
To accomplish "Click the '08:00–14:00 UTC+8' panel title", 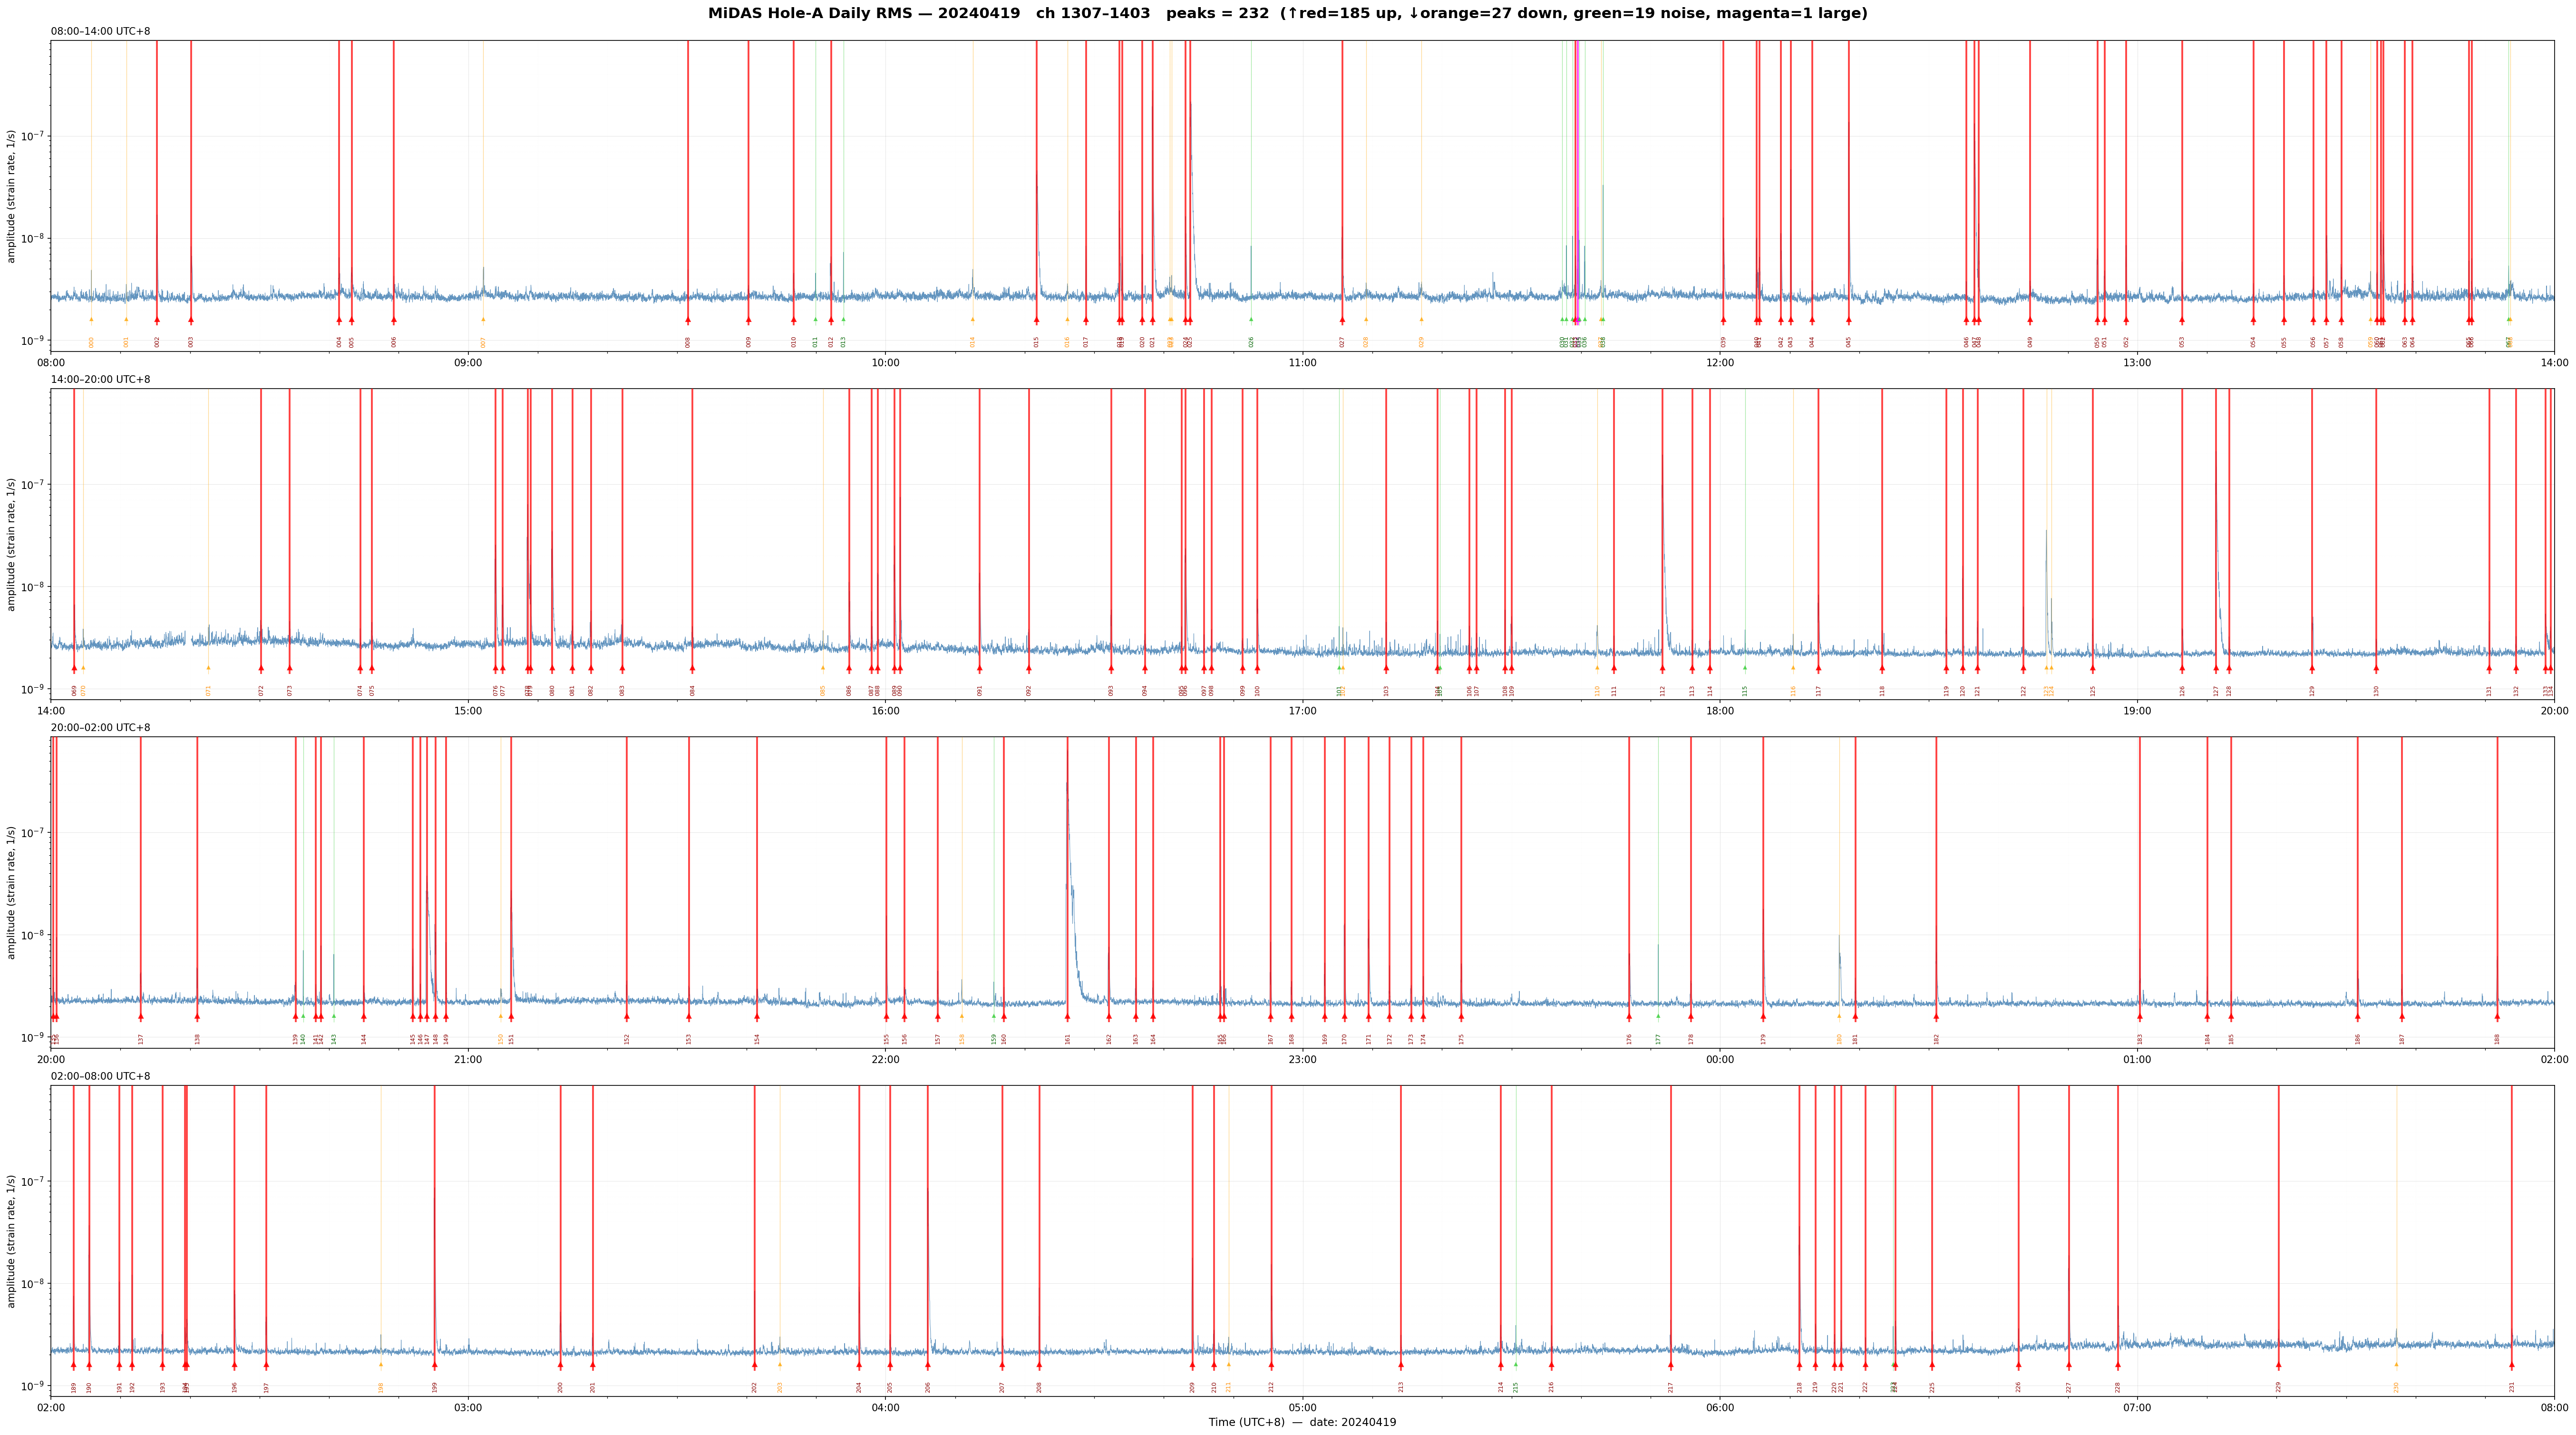I will [x=101, y=31].
